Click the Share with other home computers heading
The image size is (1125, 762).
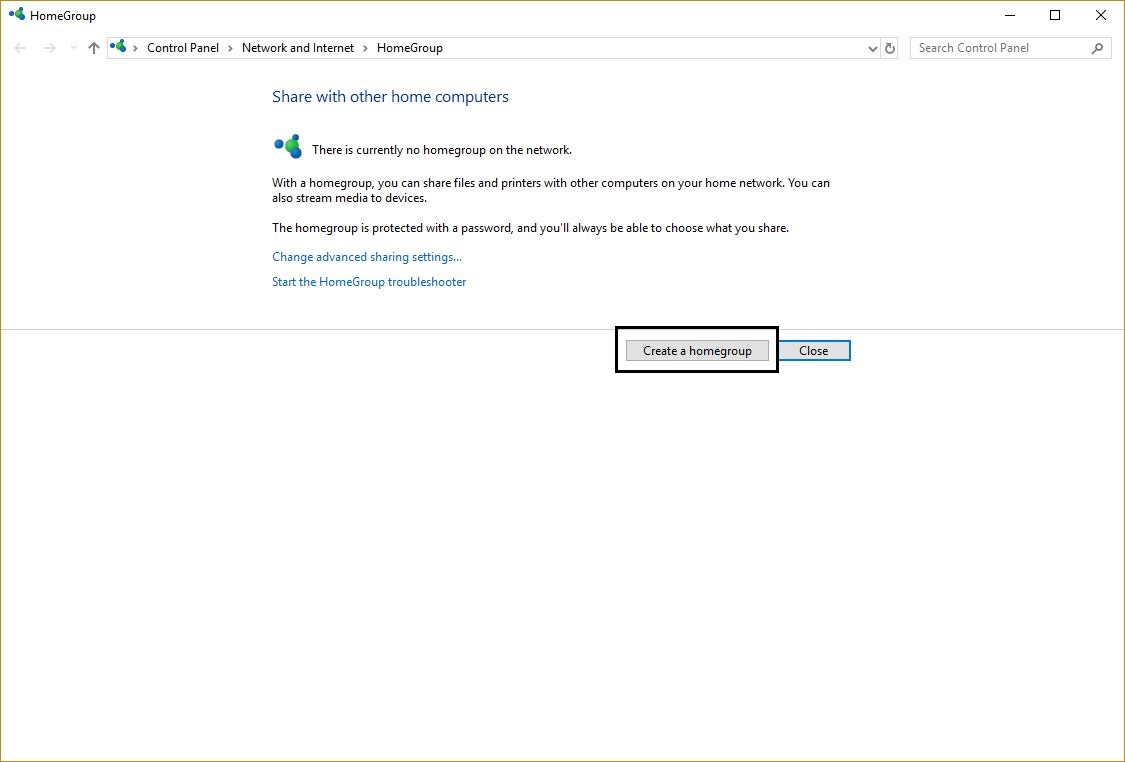pos(390,97)
